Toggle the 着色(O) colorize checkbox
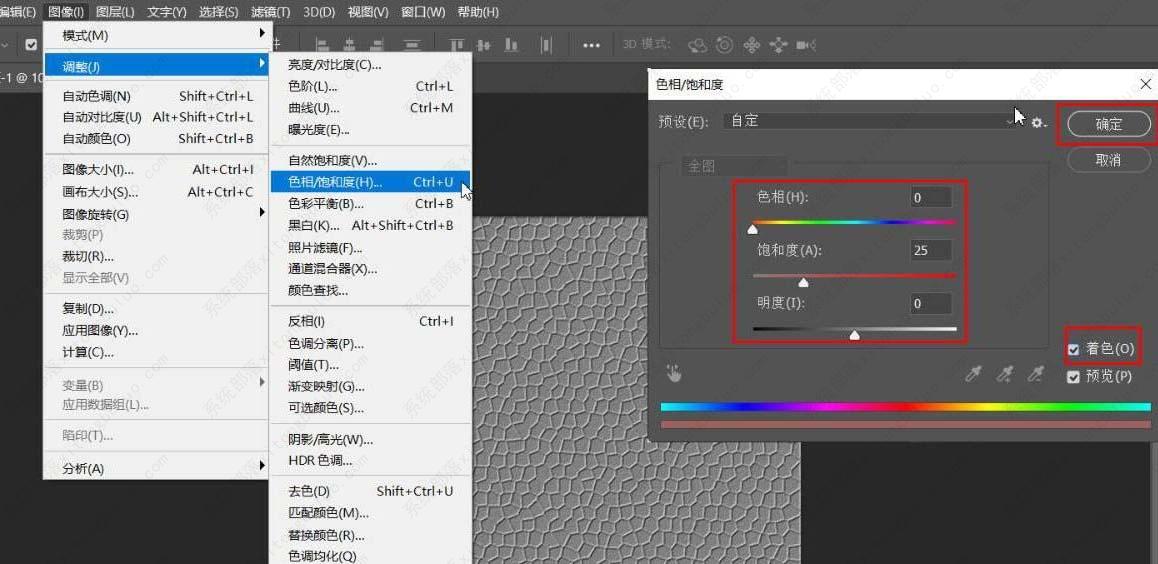Screen dimensions: 1158x564 pos(1074,349)
